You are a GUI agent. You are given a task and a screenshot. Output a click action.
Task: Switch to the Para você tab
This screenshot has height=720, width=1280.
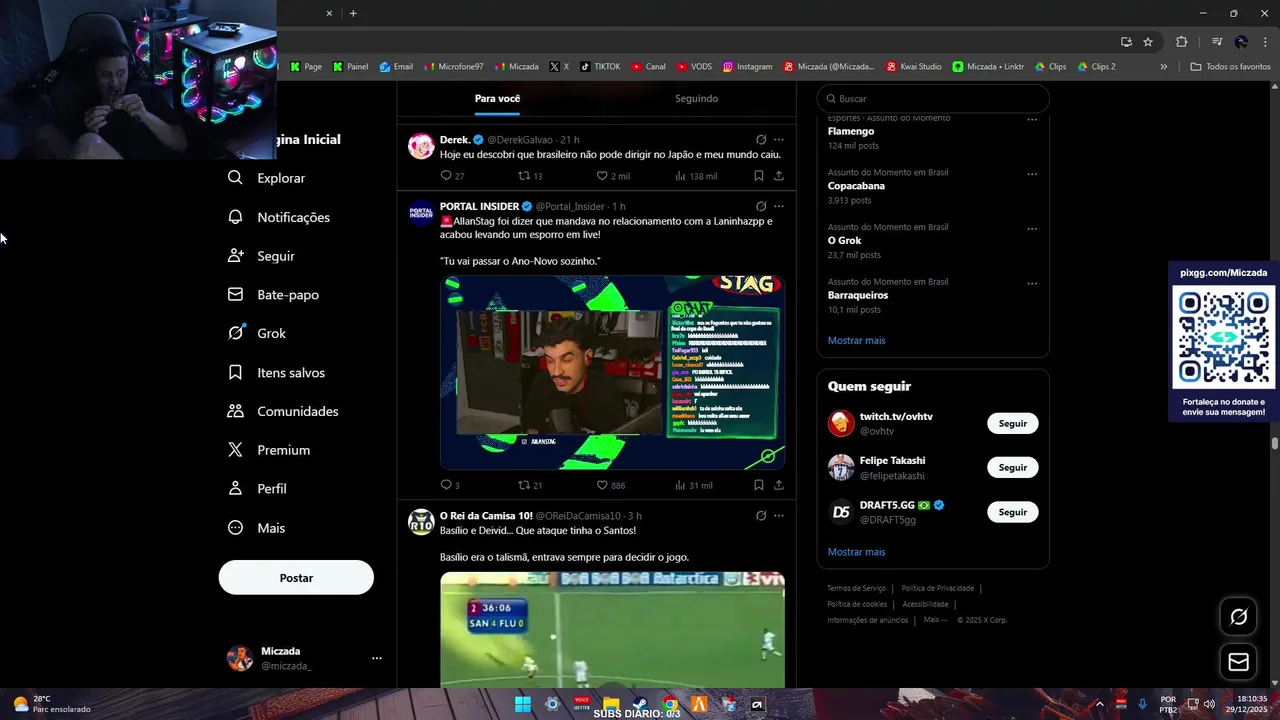pos(497,99)
